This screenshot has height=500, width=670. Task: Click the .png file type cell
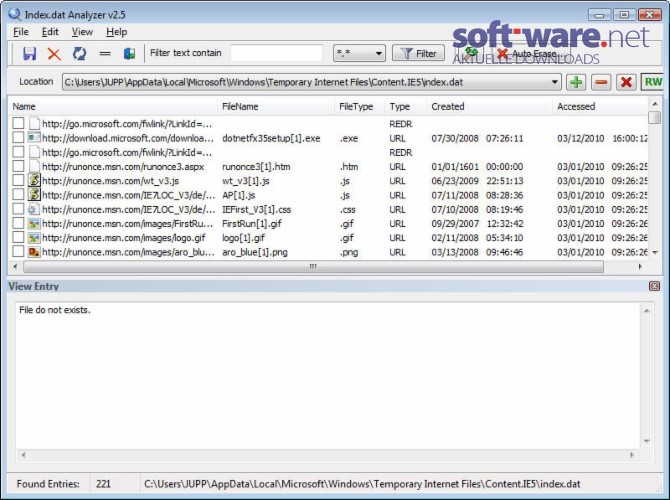[349, 253]
